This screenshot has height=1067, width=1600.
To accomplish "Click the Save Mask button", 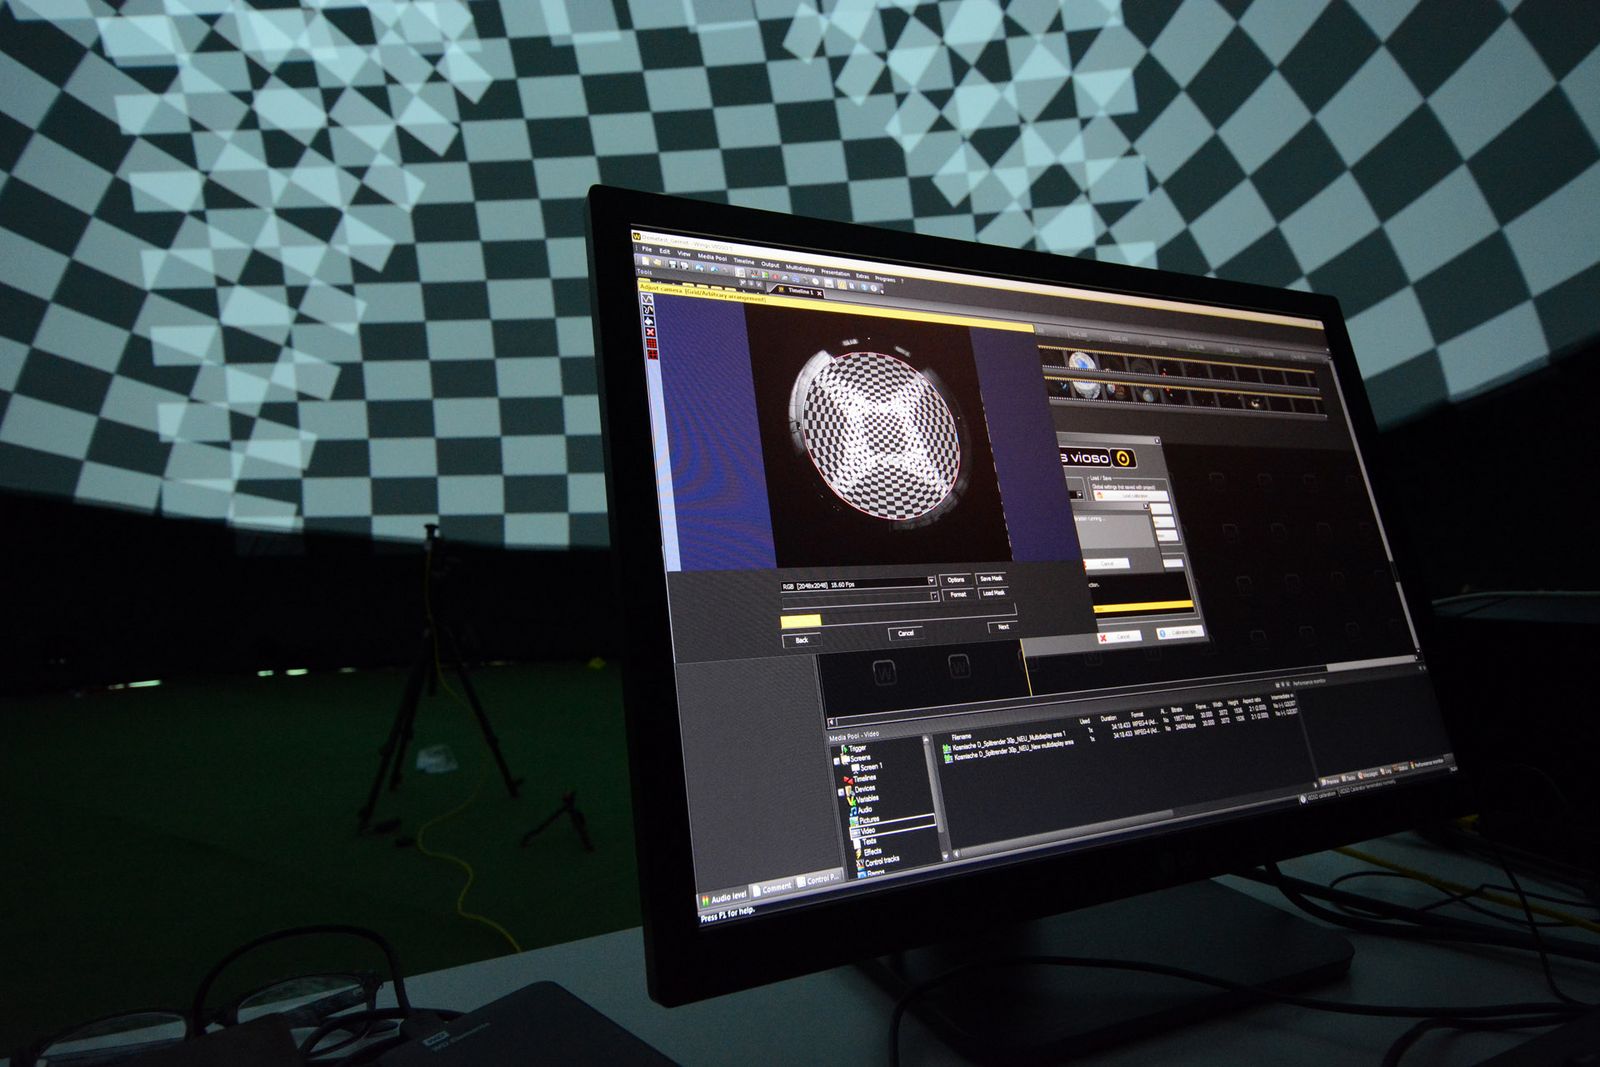I will point(991,578).
